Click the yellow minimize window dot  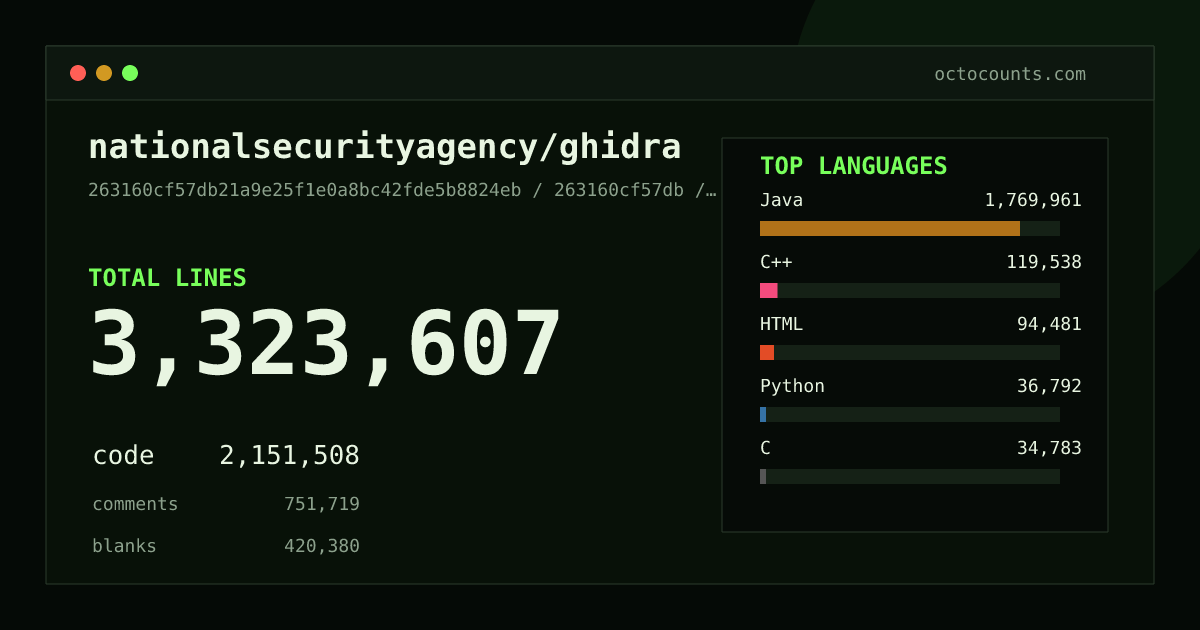point(104,73)
